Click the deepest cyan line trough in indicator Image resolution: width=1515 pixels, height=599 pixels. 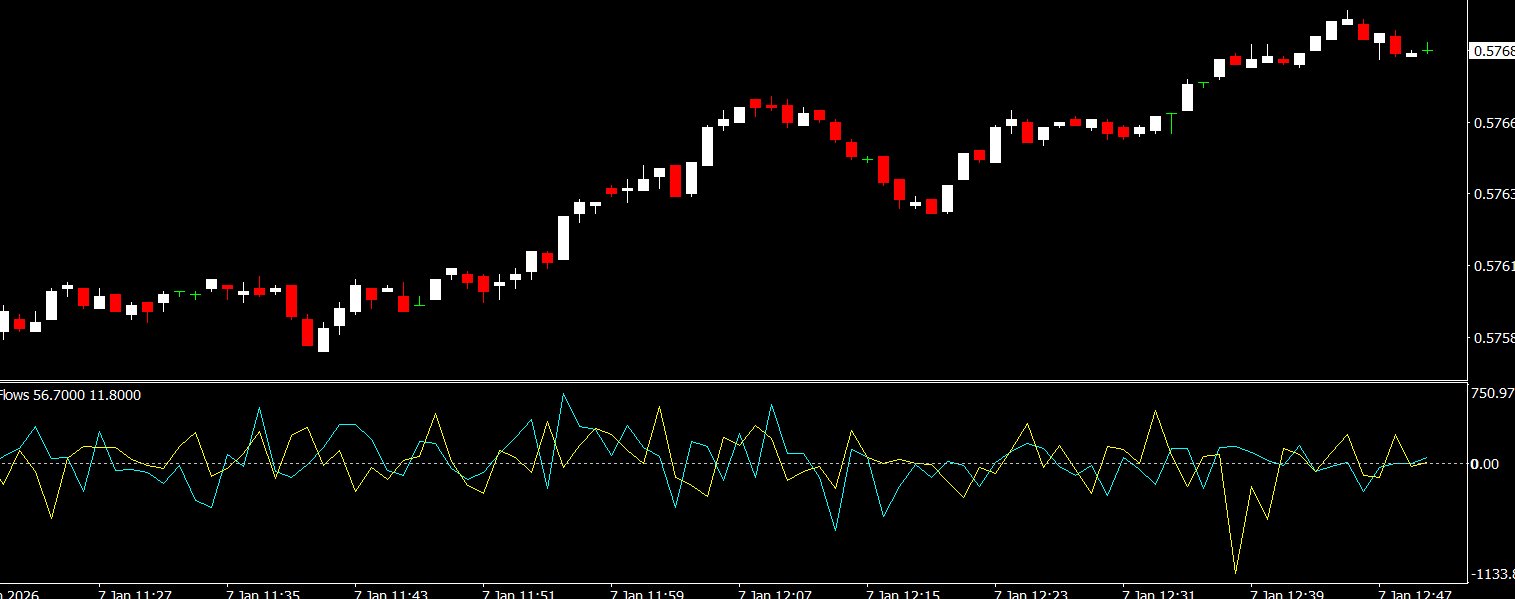point(835,529)
